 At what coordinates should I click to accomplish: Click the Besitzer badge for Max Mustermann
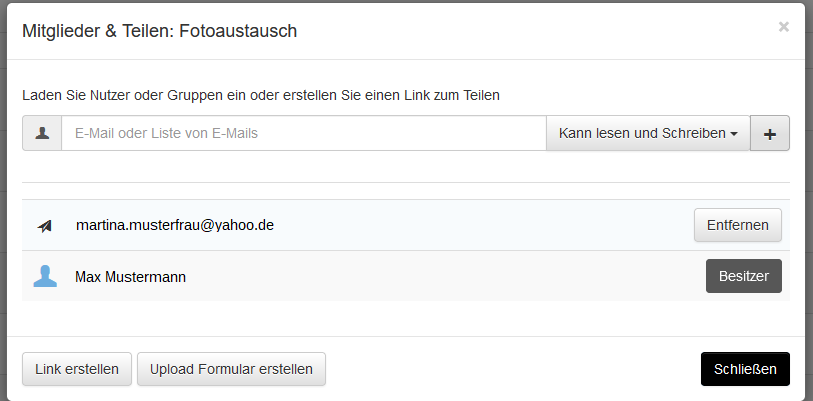(744, 276)
